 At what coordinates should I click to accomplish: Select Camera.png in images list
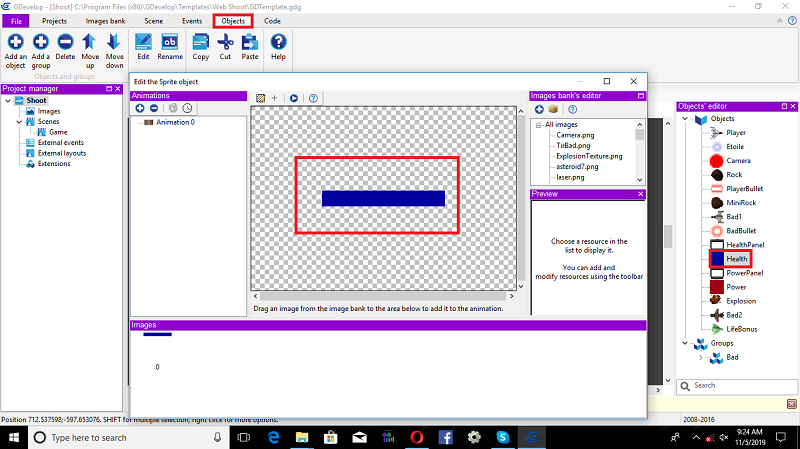click(575, 135)
